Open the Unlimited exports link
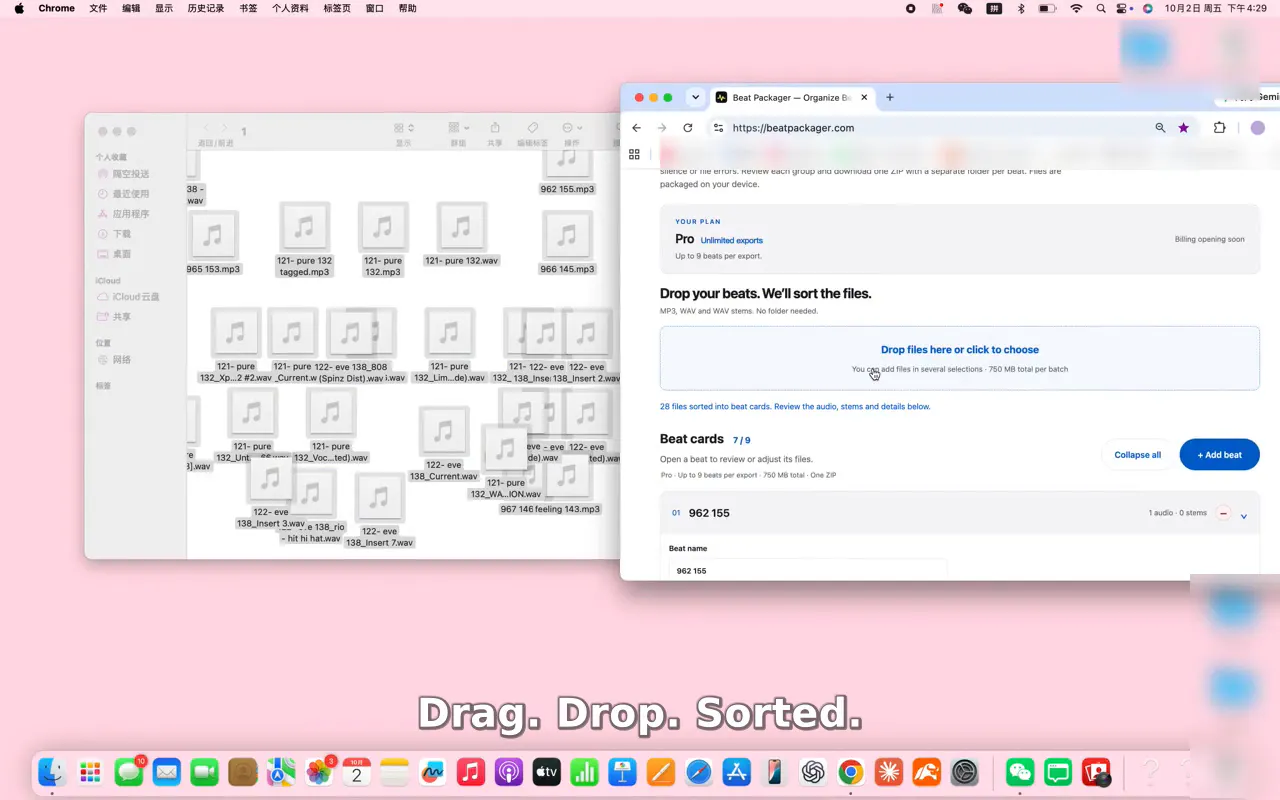 coord(731,240)
